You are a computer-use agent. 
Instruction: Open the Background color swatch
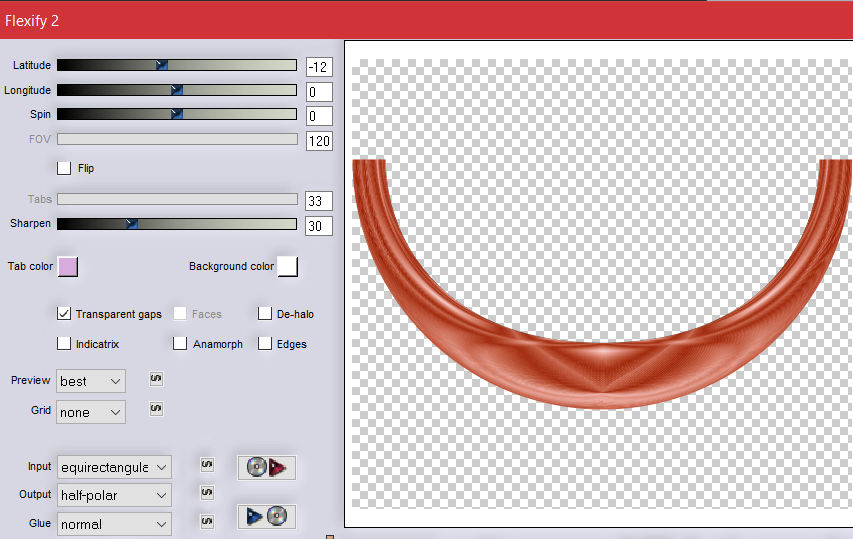point(288,267)
